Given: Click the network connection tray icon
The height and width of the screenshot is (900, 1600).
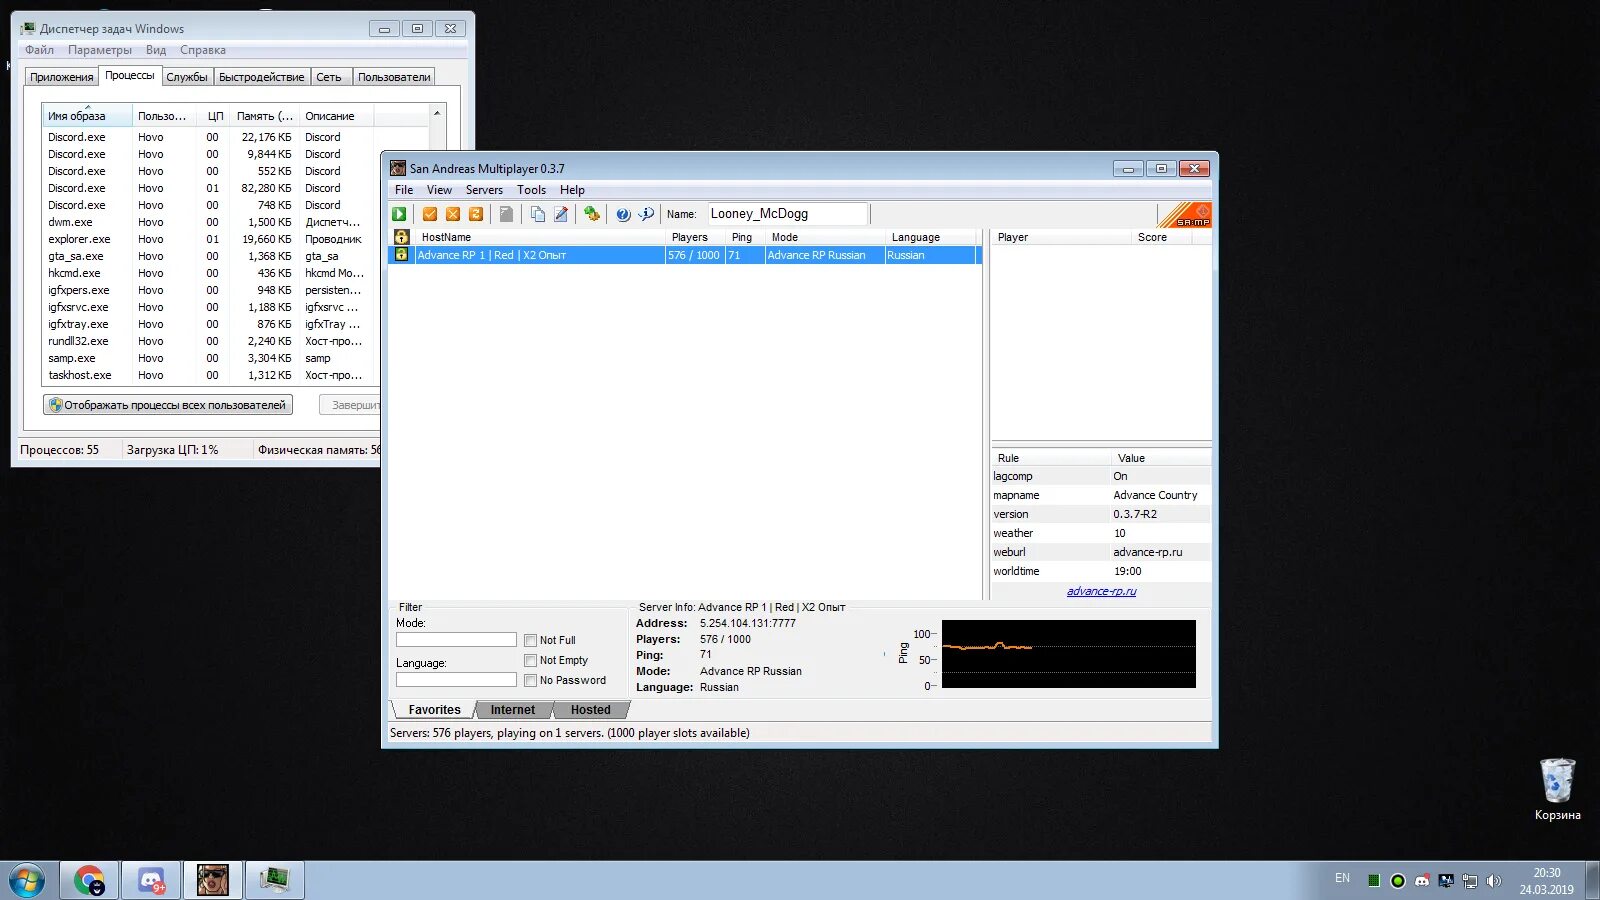Looking at the screenshot, I should tap(1470, 881).
